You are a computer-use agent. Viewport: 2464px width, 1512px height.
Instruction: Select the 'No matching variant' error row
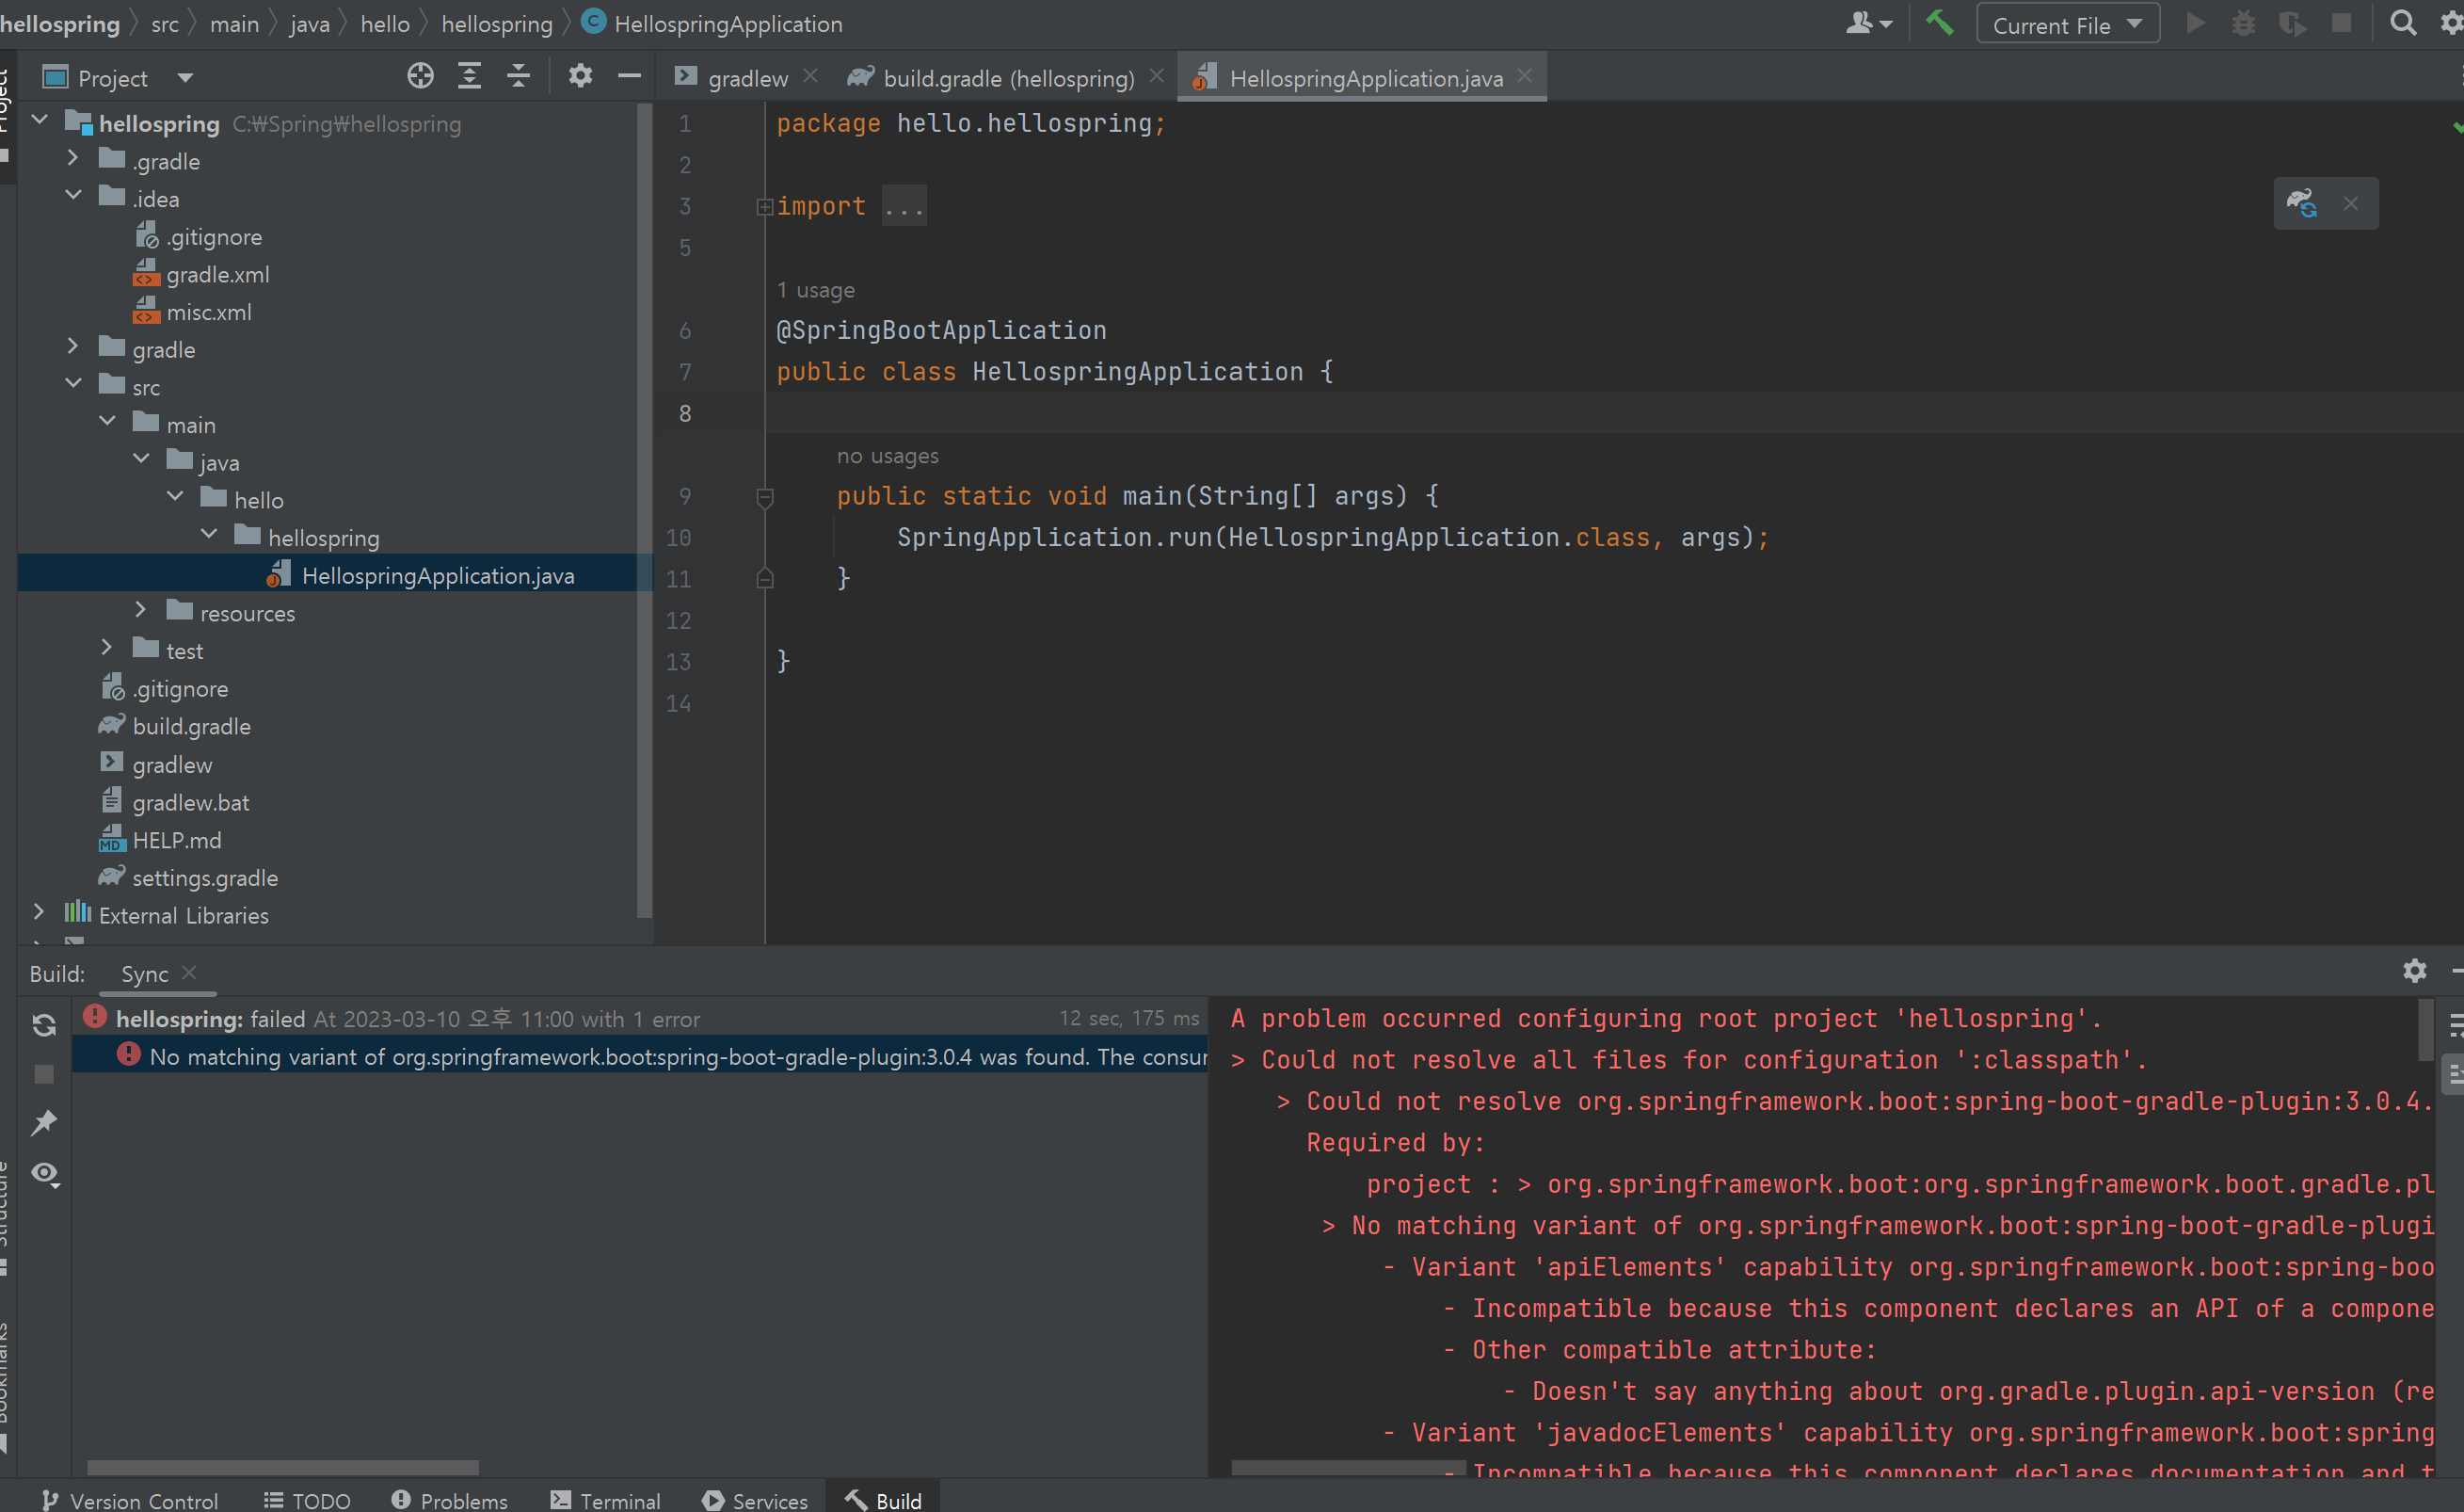[640, 1056]
